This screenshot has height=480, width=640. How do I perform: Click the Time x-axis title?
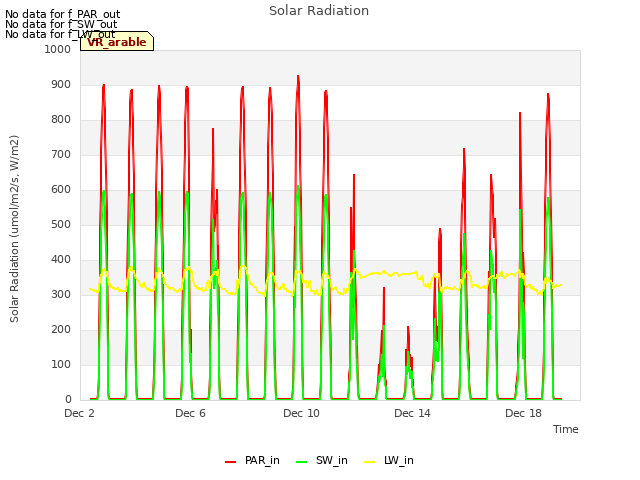[x=566, y=429]
